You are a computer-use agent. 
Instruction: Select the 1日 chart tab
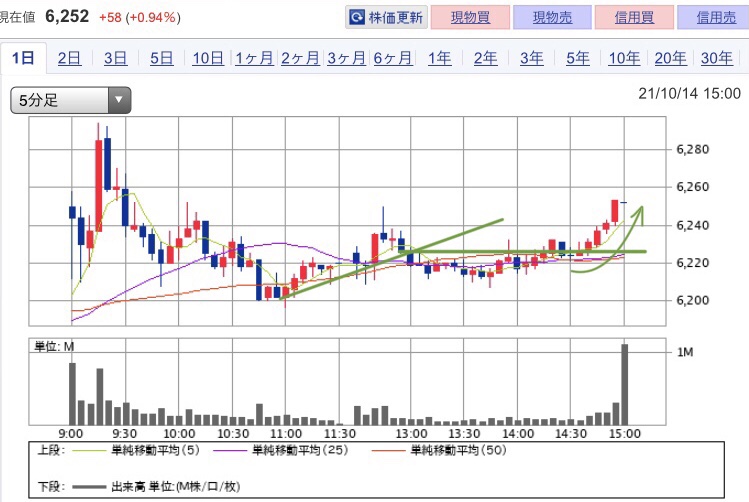(23, 58)
